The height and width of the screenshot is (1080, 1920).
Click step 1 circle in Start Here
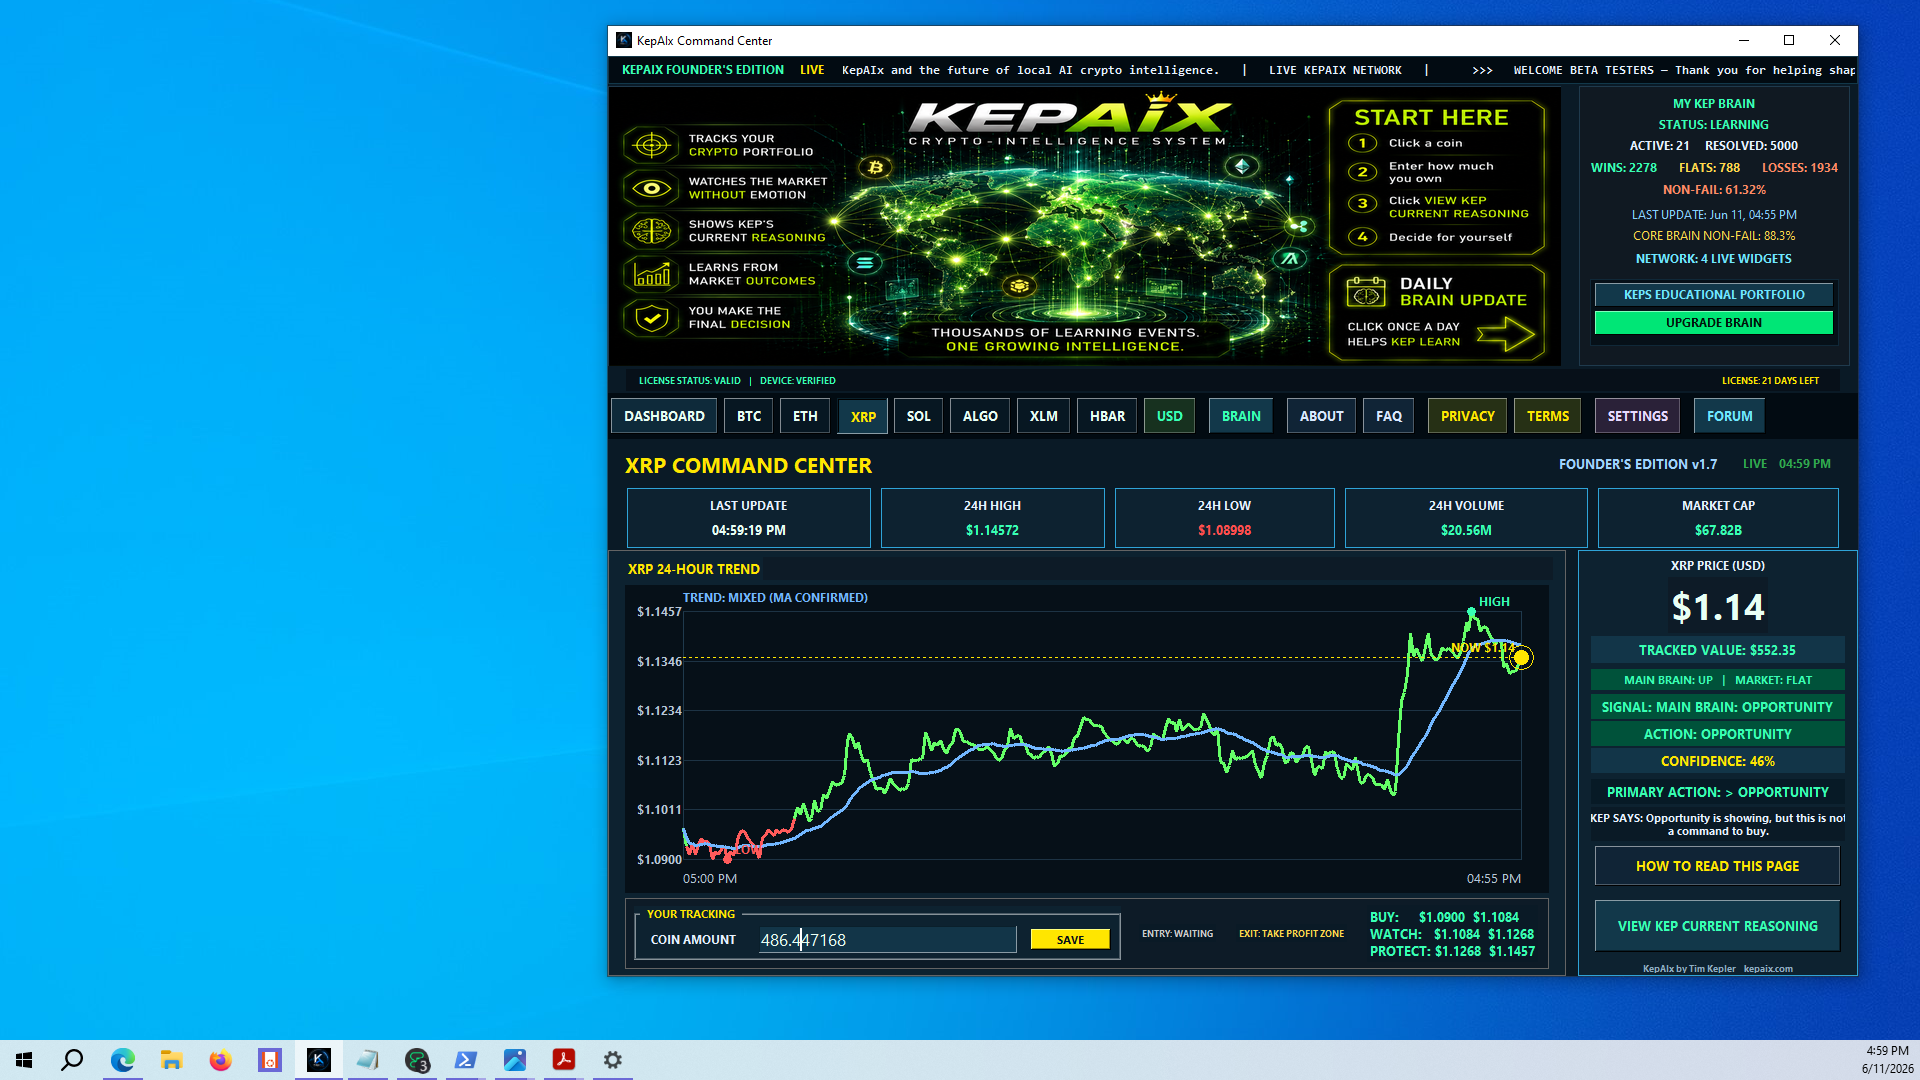tap(1362, 143)
